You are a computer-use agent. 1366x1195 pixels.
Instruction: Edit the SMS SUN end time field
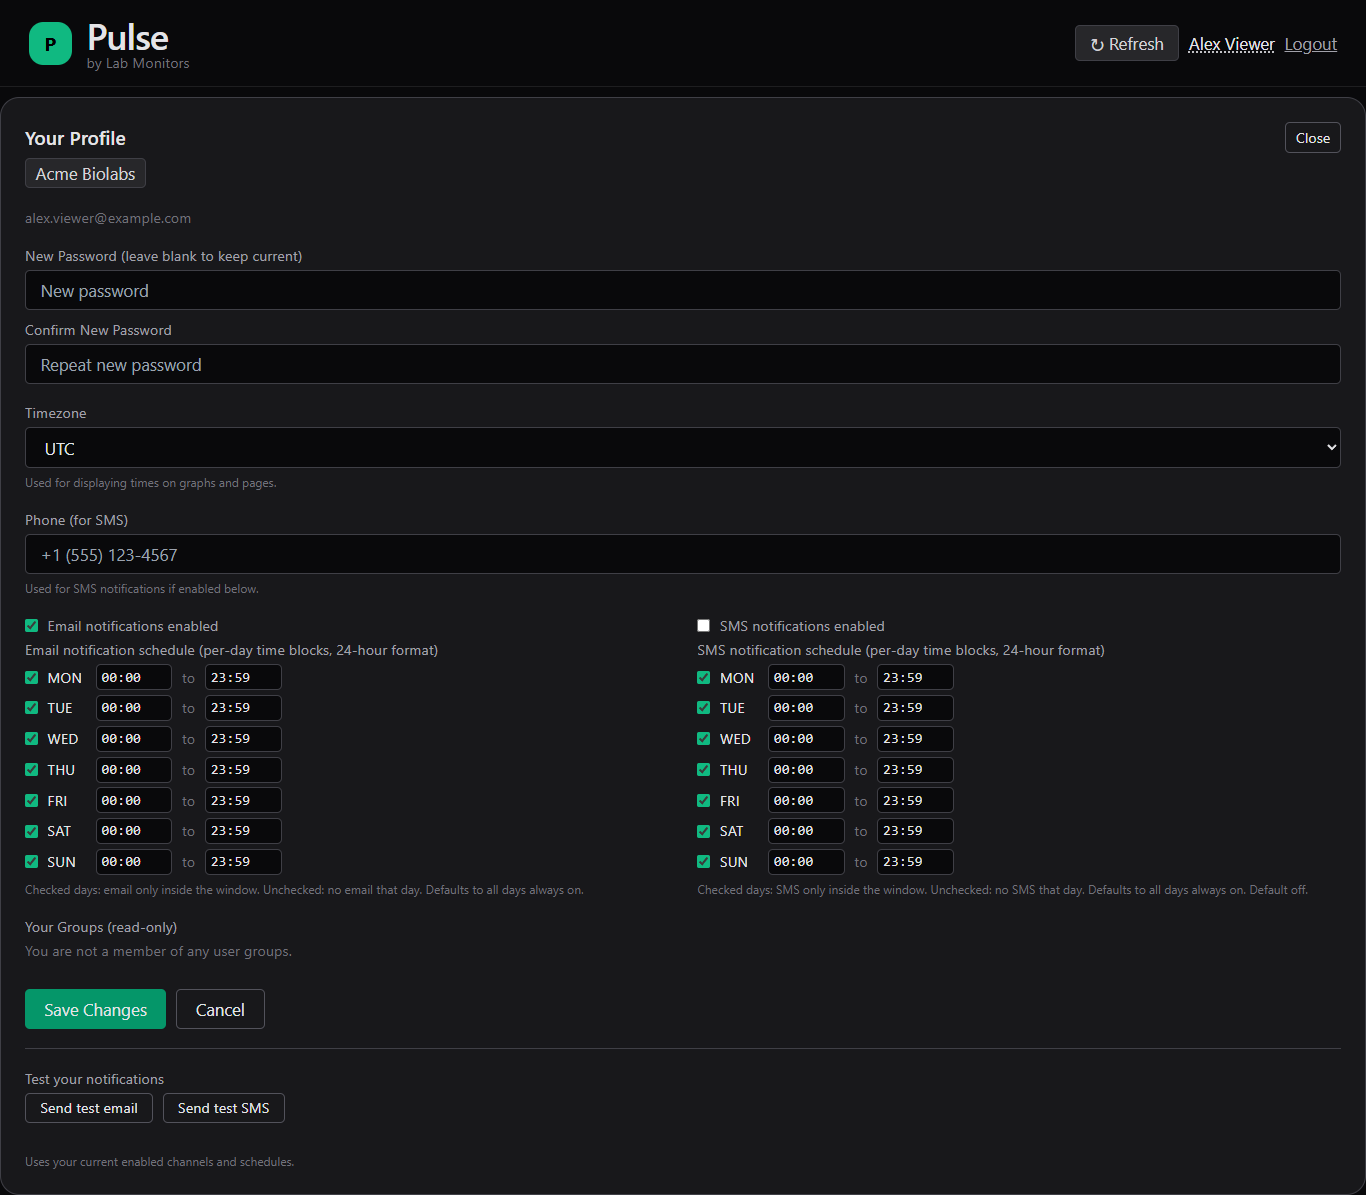pyautogui.click(x=915, y=862)
